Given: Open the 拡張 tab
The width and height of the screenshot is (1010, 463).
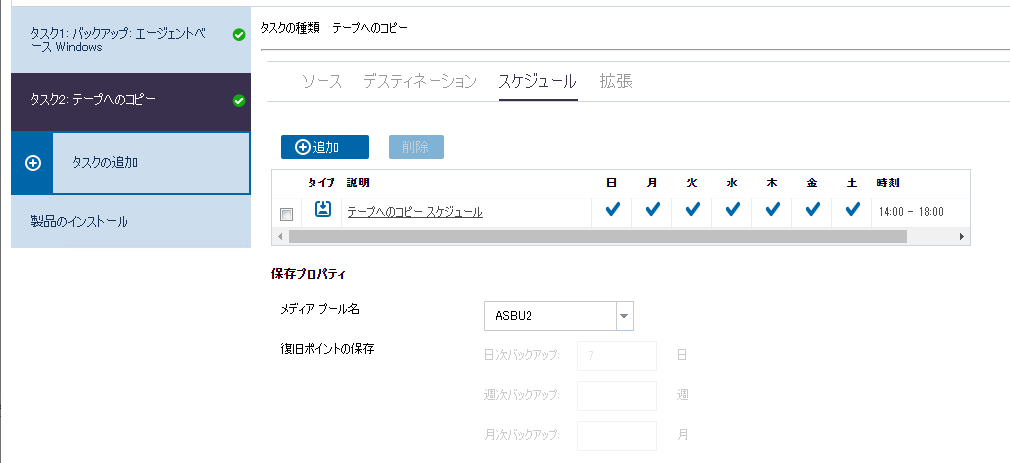Looking at the screenshot, I should point(616,82).
